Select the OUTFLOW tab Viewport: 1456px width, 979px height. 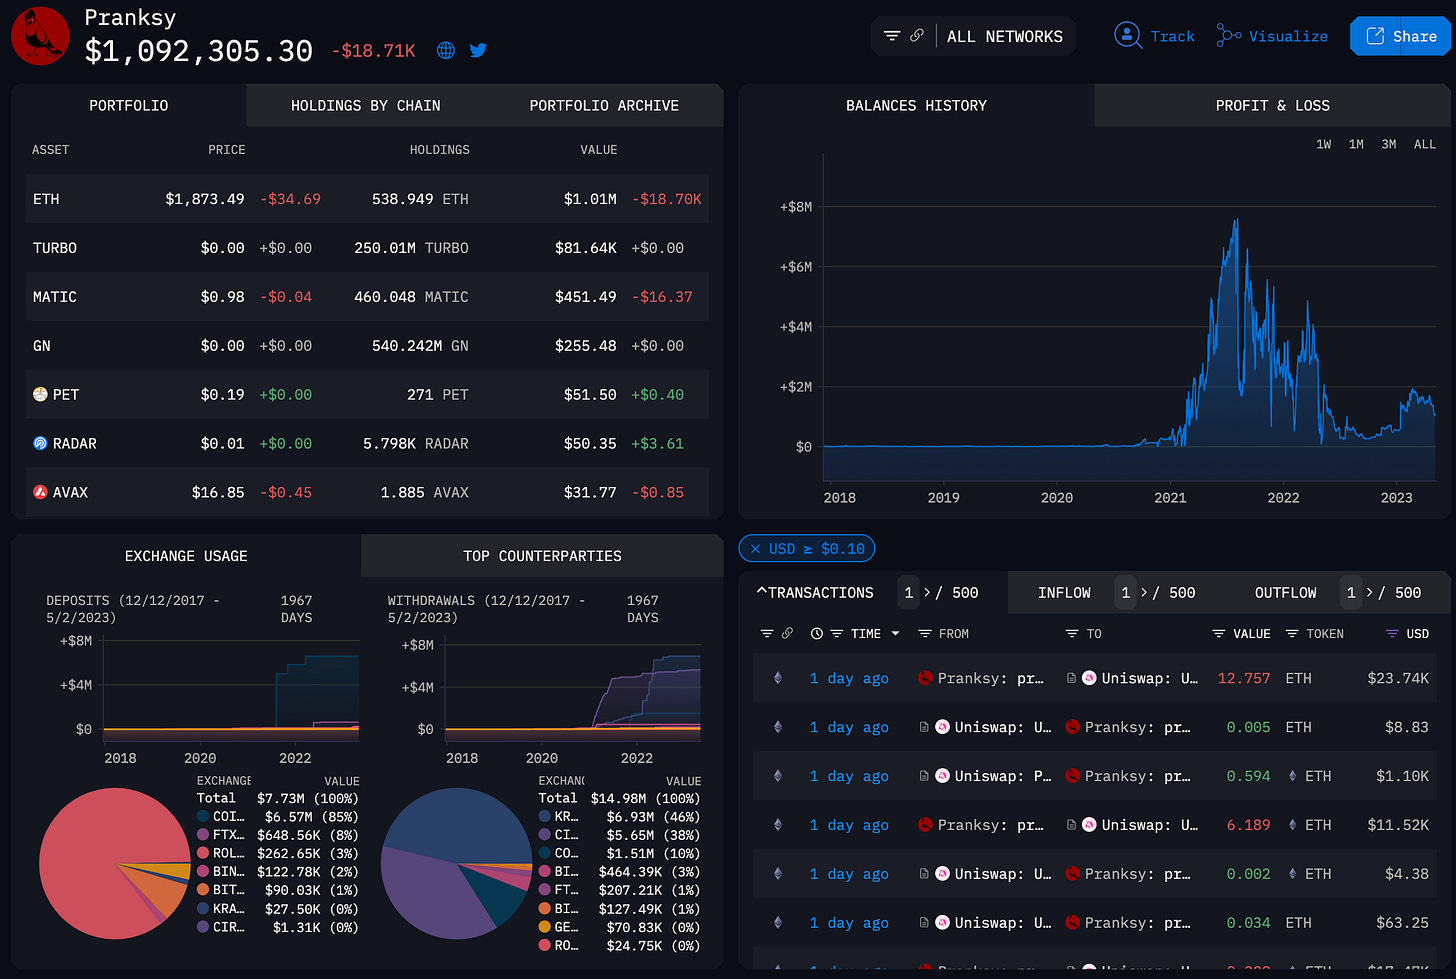coord(1285,593)
